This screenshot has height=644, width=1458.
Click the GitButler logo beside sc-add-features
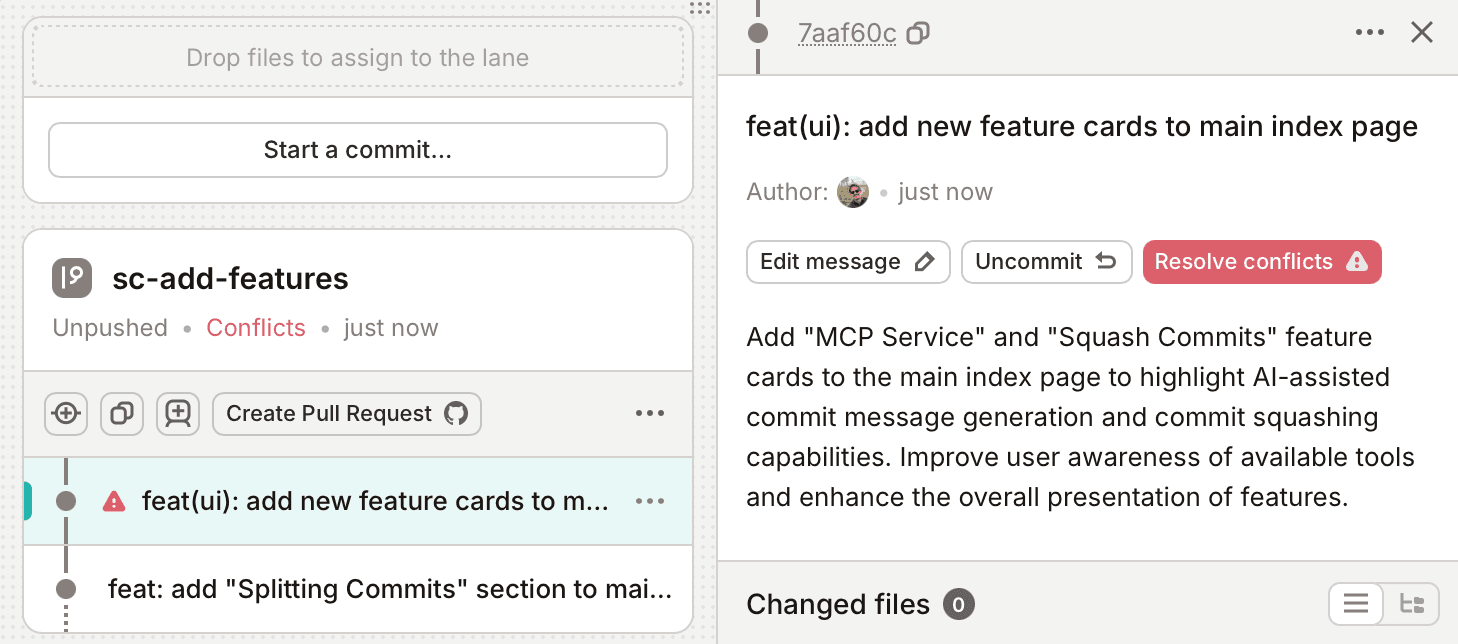coord(71,278)
